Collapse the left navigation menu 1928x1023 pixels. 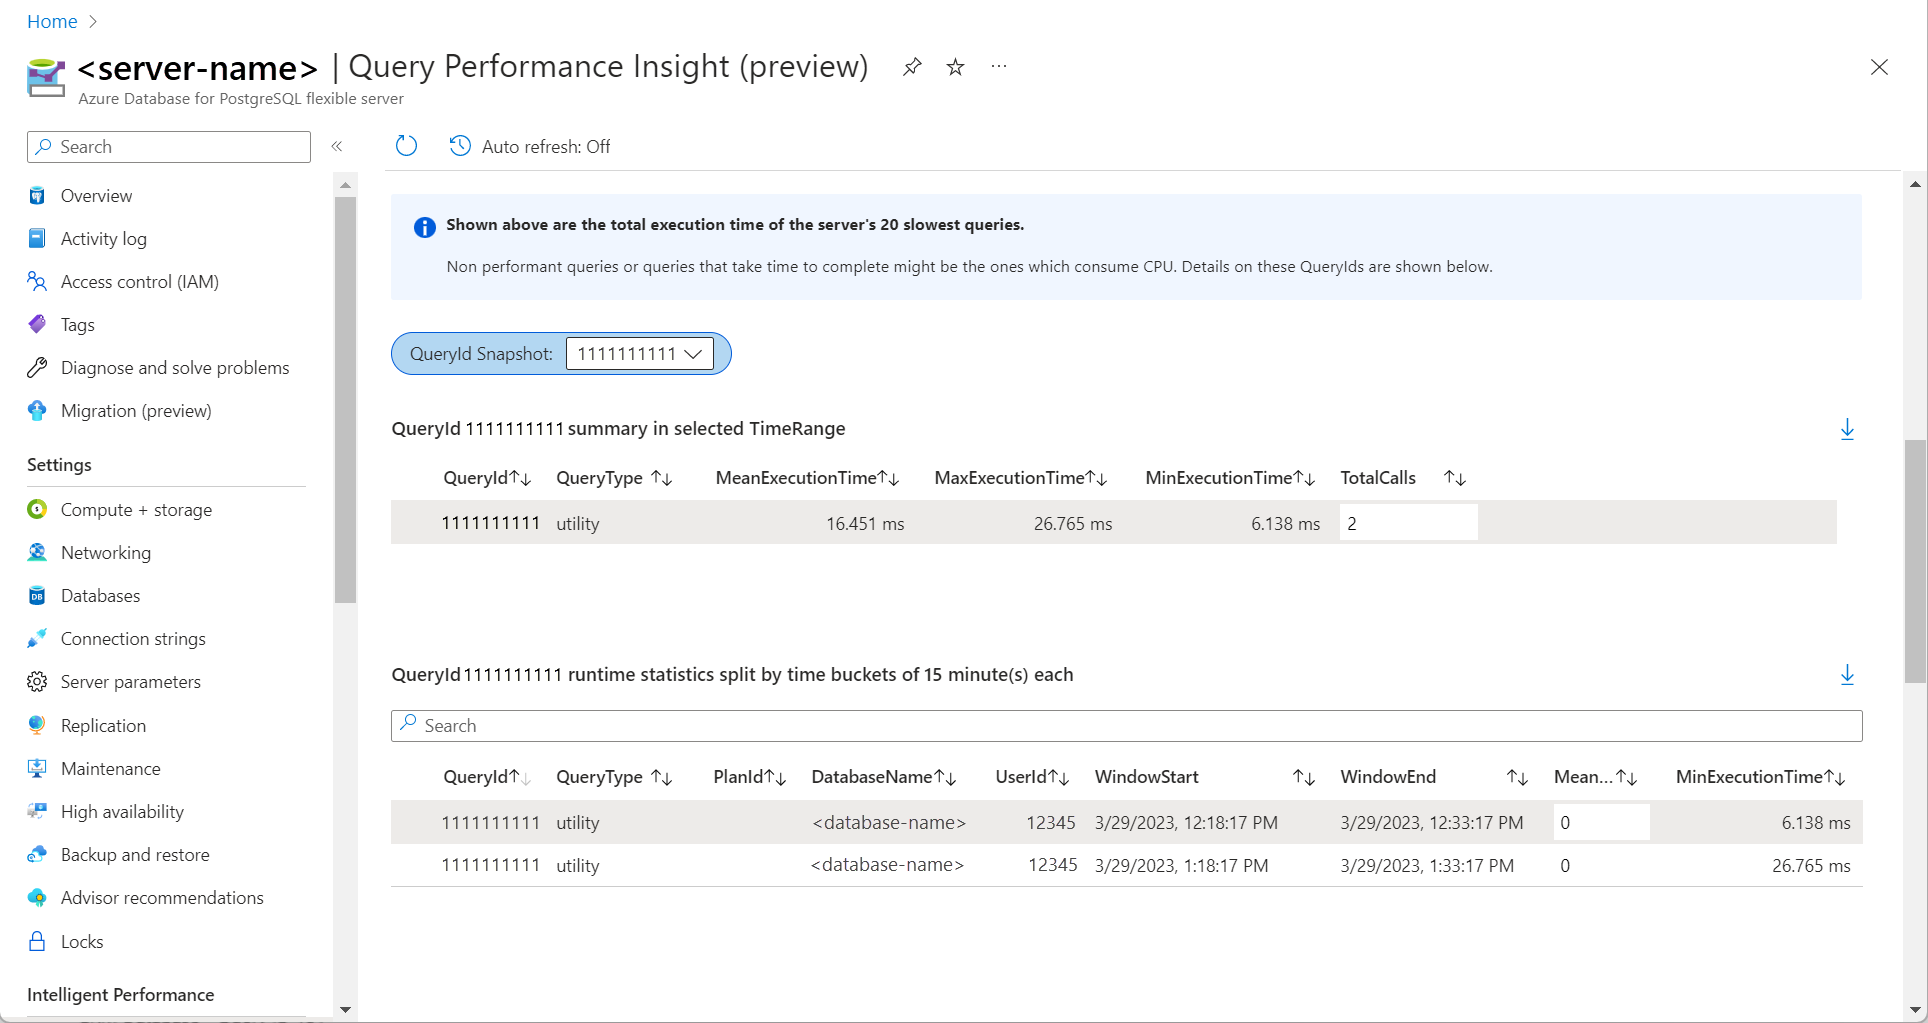pos(337,146)
